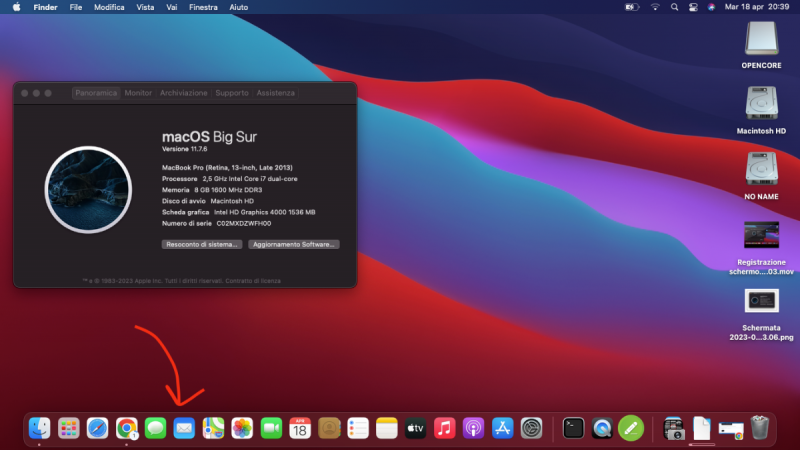Image resolution: width=800 pixels, height=450 pixels.
Task: Open the Mail app in the Dock
Action: (x=184, y=428)
